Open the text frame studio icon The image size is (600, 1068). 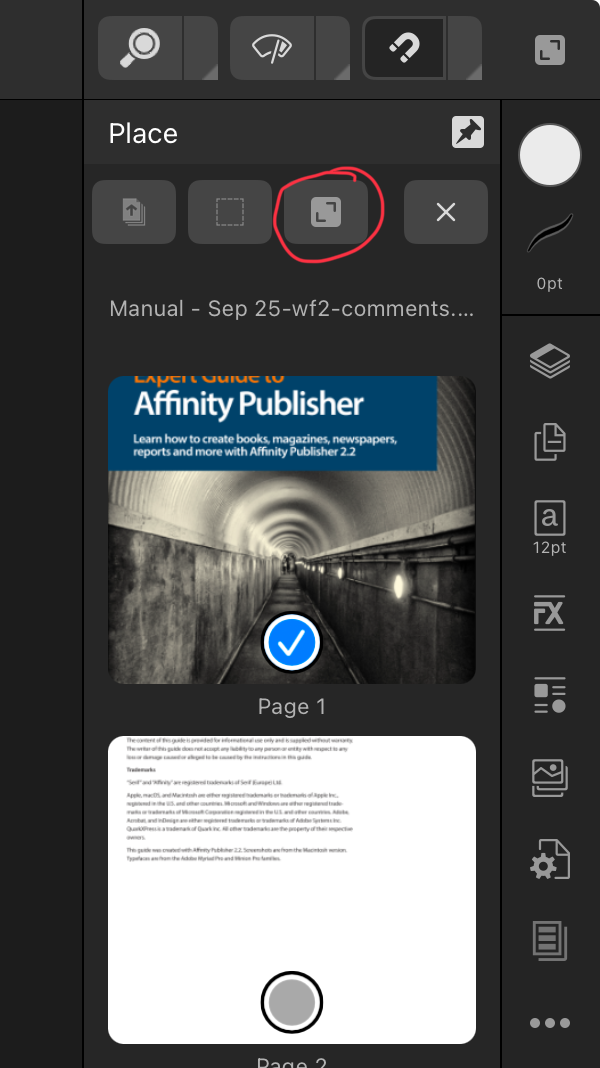coord(550,941)
